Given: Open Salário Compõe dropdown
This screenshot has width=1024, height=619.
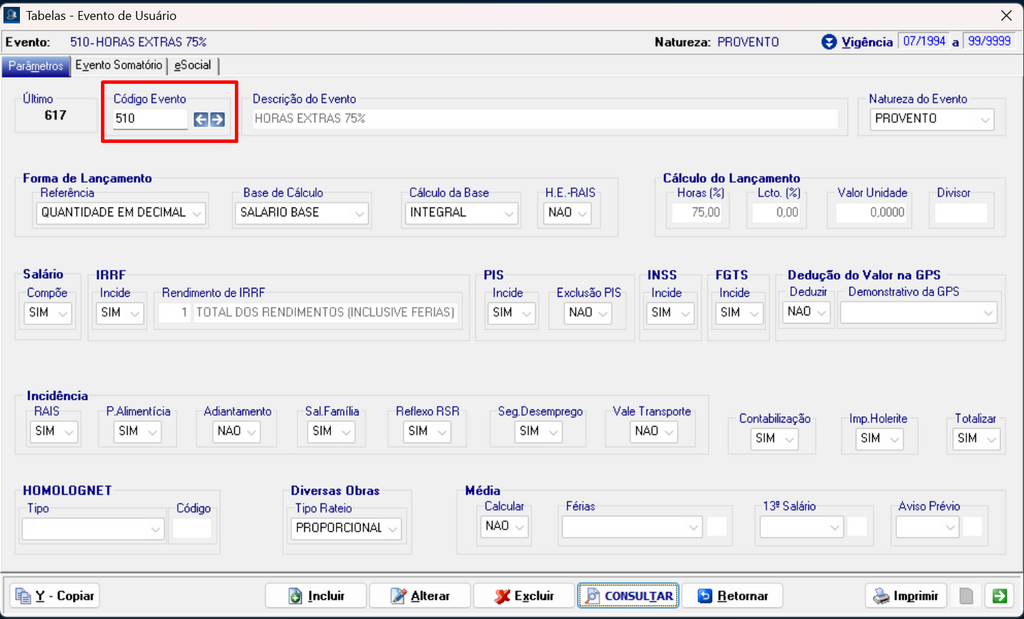Looking at the screenshot, I should tap(48, 313).
